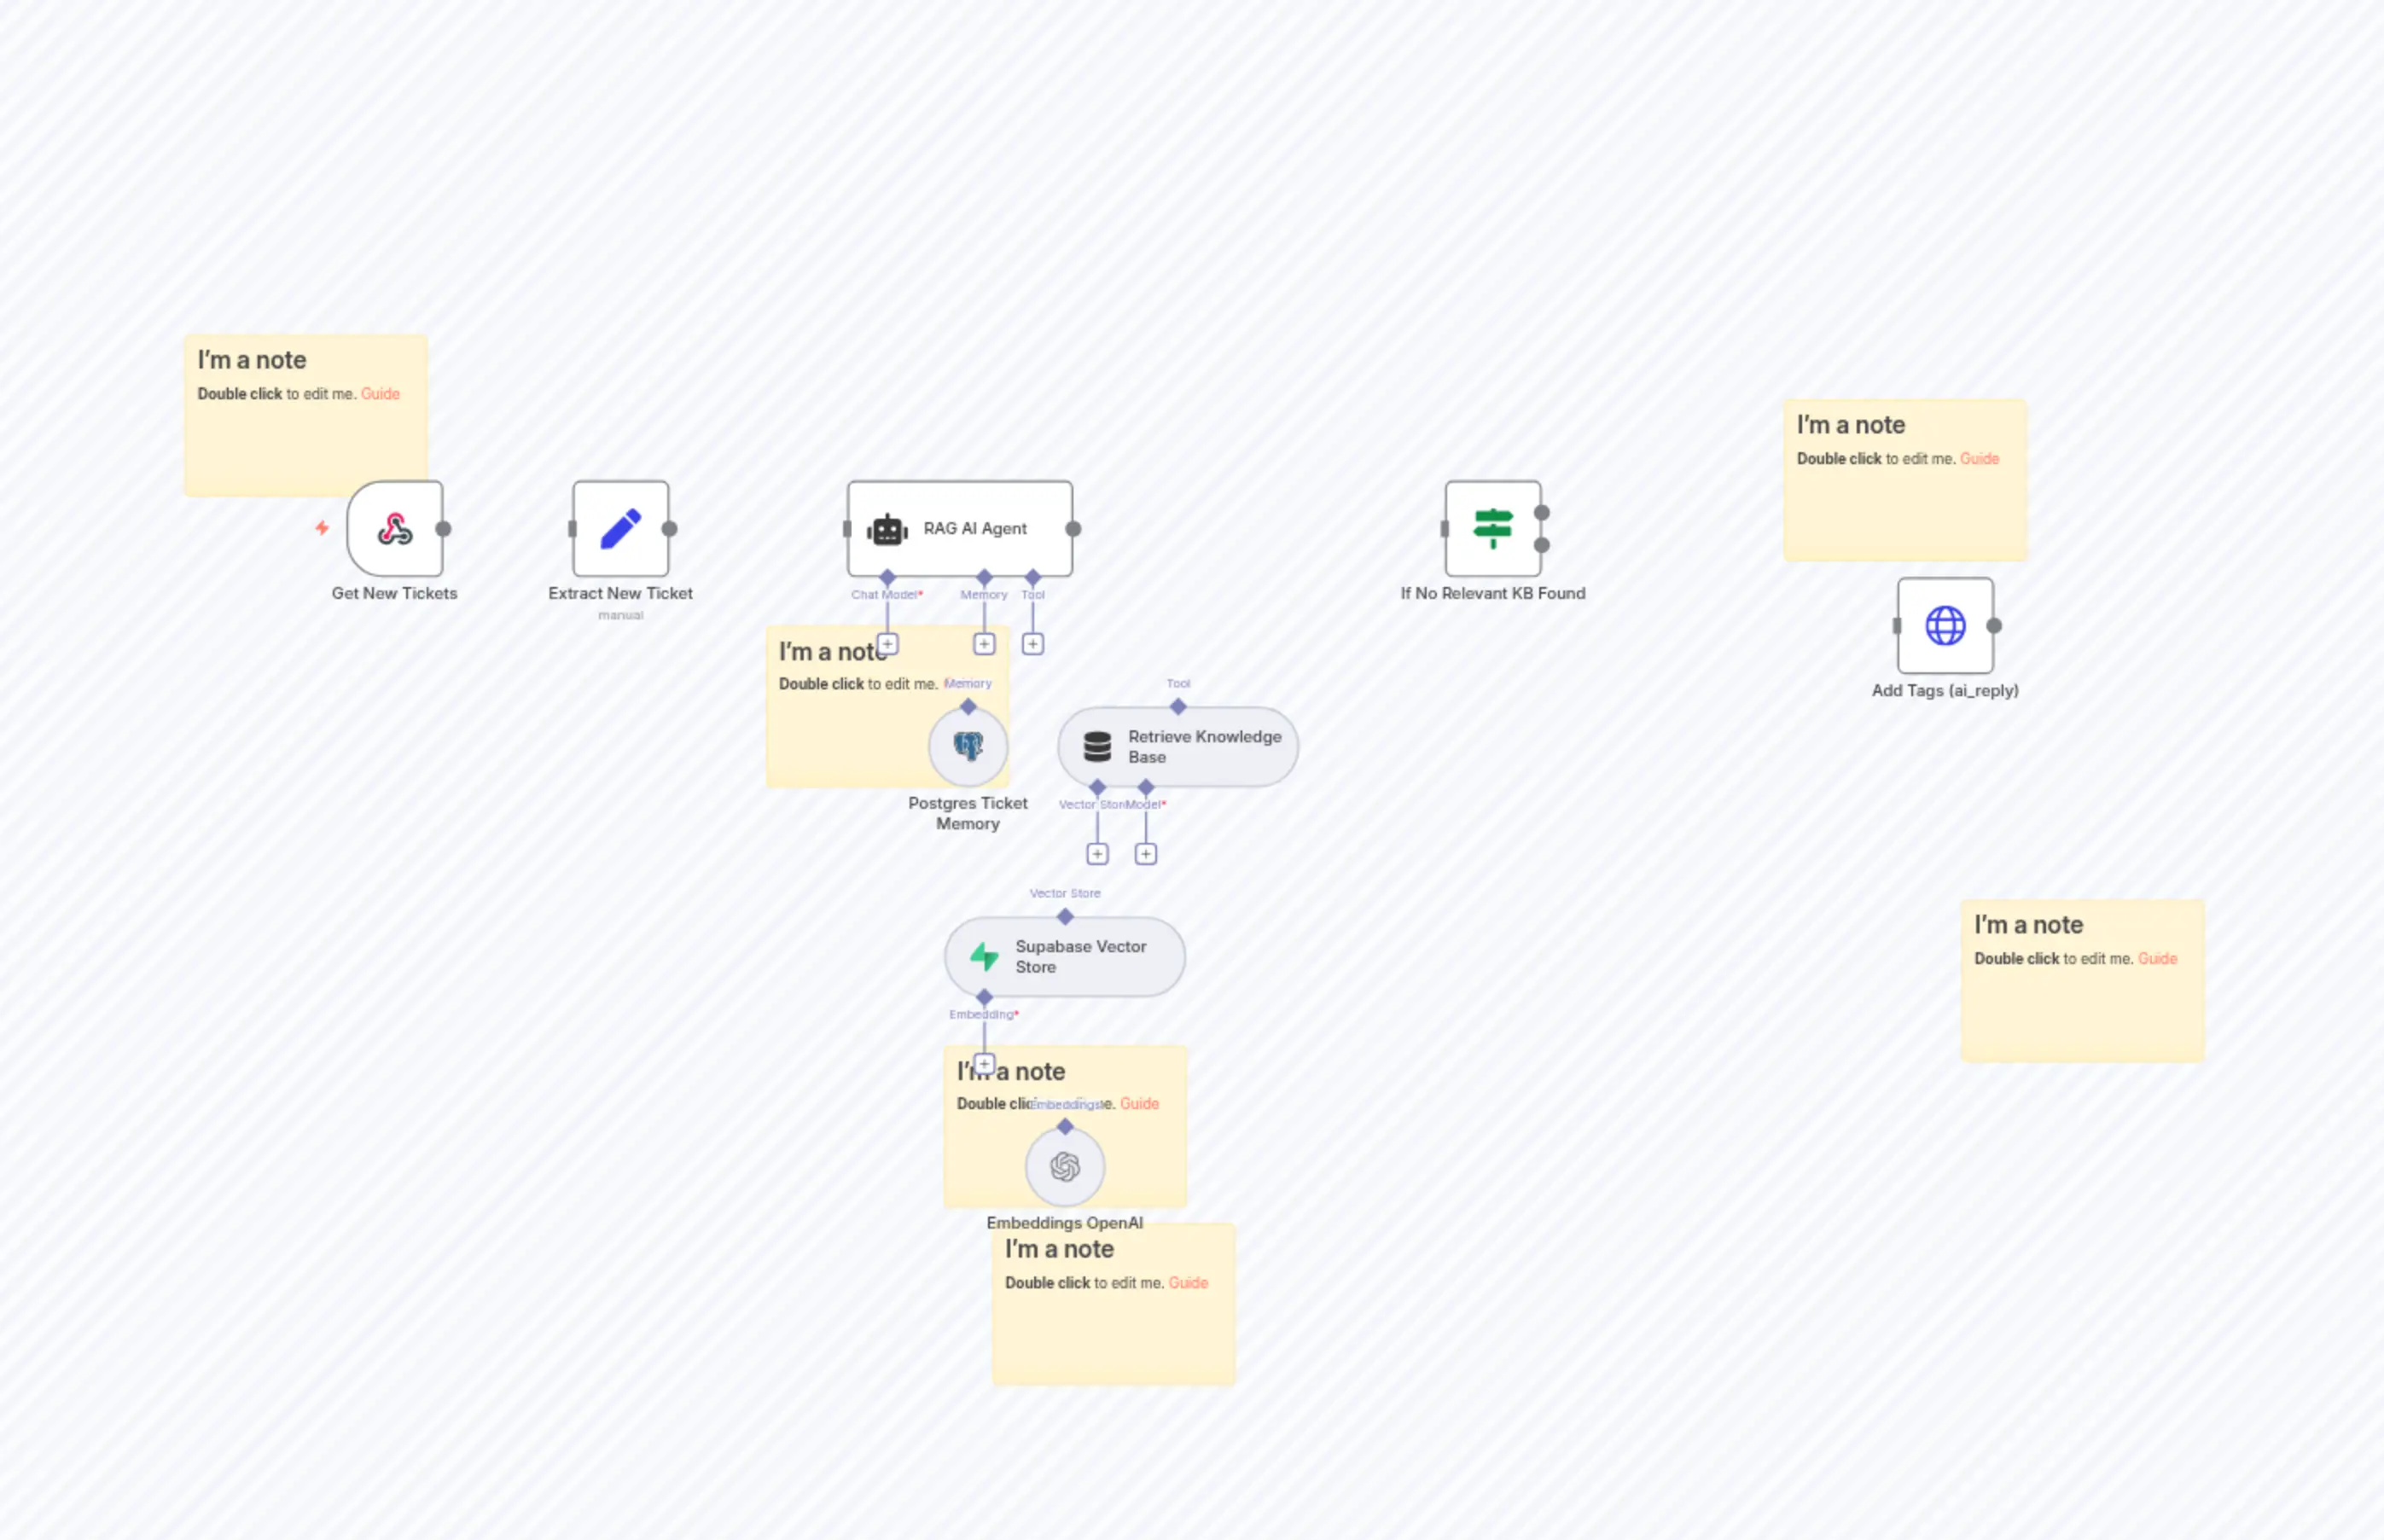The height and width of the screenshot is (1540, 2384).
Task: Click plus under Retrieve Knowledge Base Vector Store connector
Action: [x=1097, y=853]
